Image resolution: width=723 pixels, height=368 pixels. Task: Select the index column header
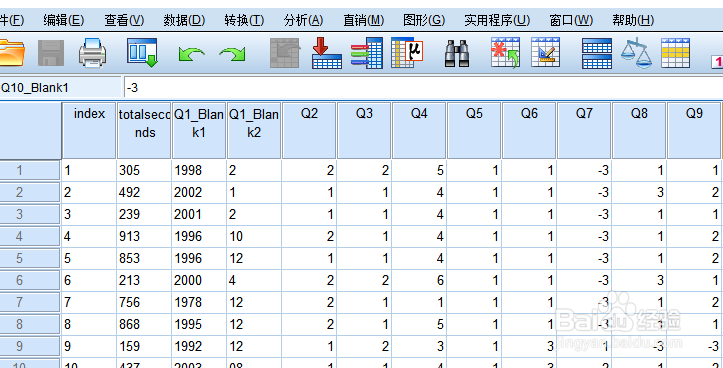pyautogui.click(x=89, y=131)
